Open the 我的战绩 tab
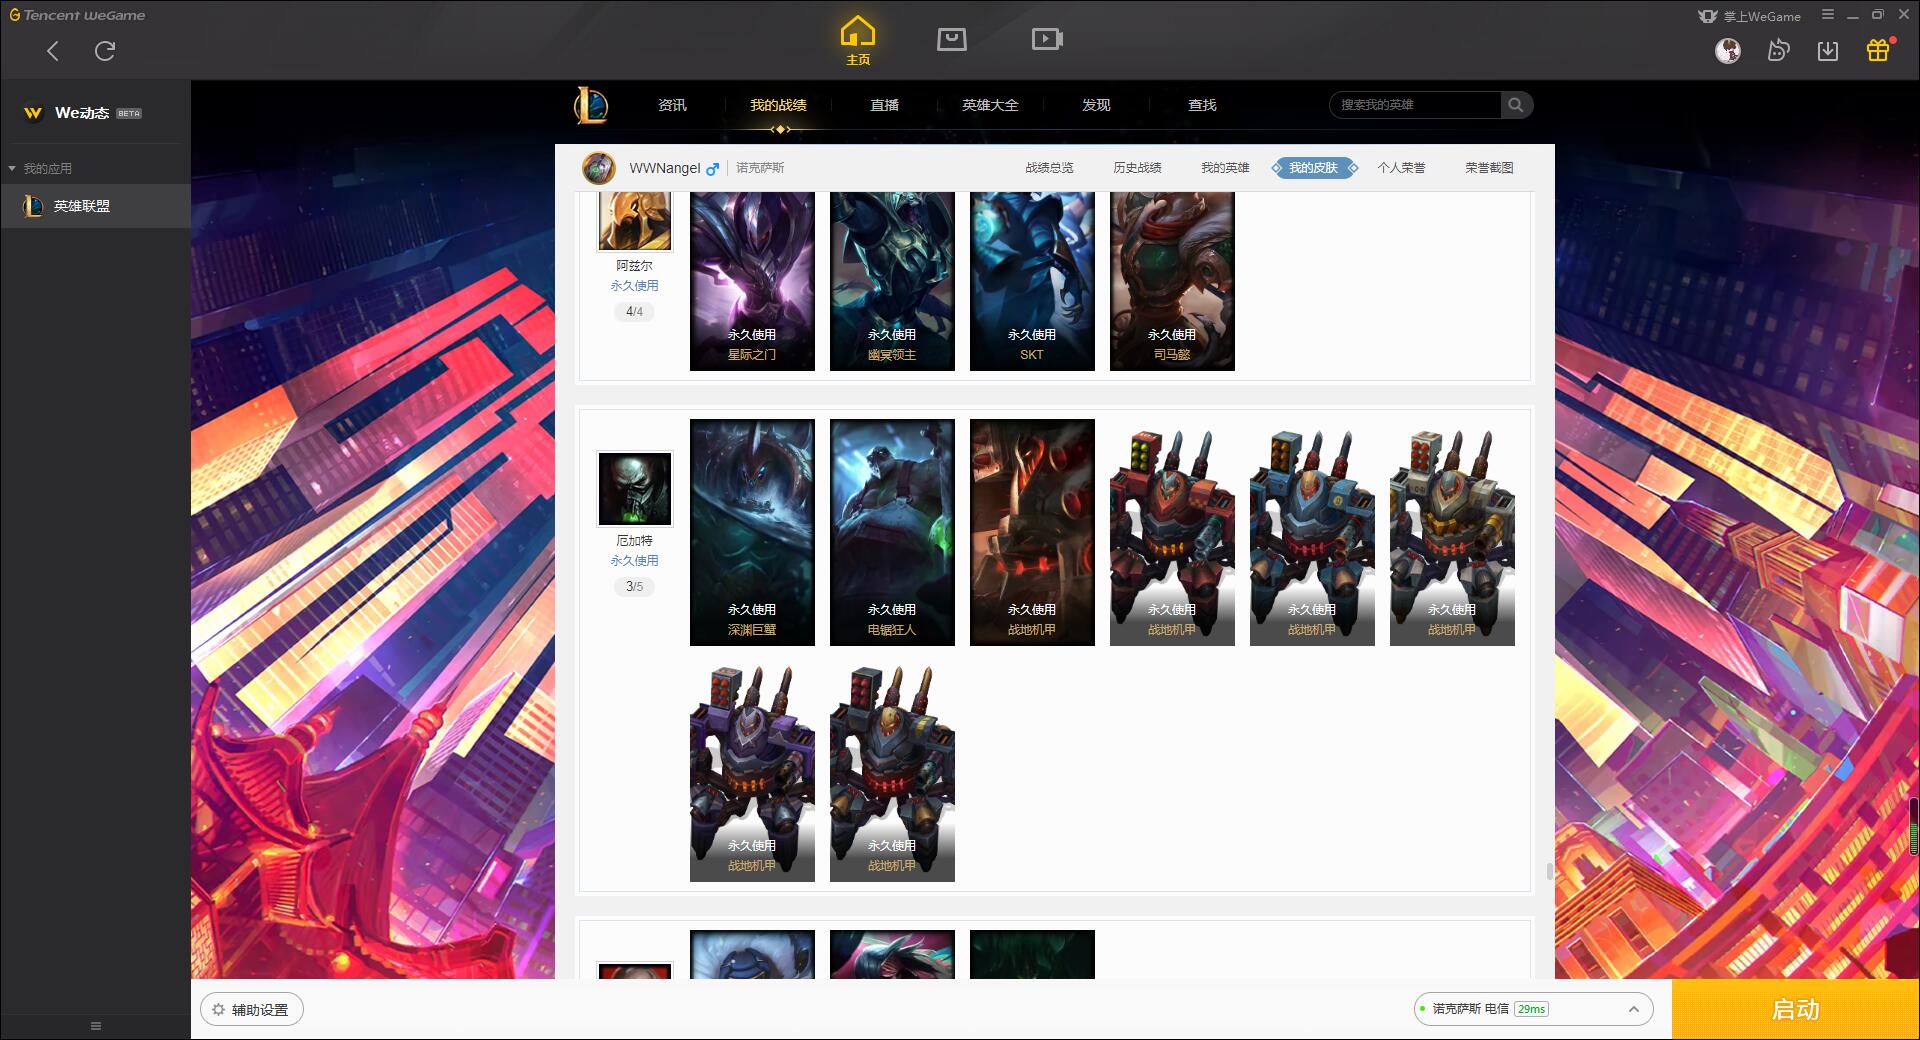This screenshot has width=1920, height=1040. (778, 105)
